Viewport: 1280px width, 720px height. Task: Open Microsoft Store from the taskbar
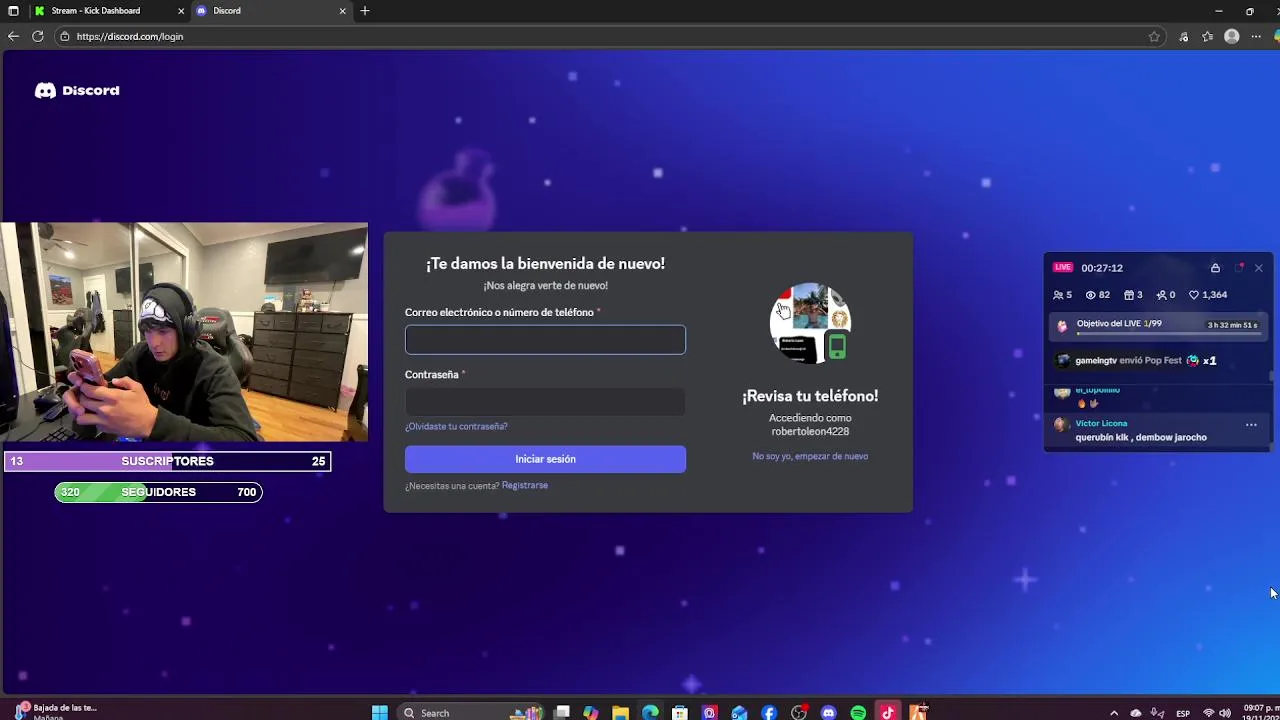680,712
